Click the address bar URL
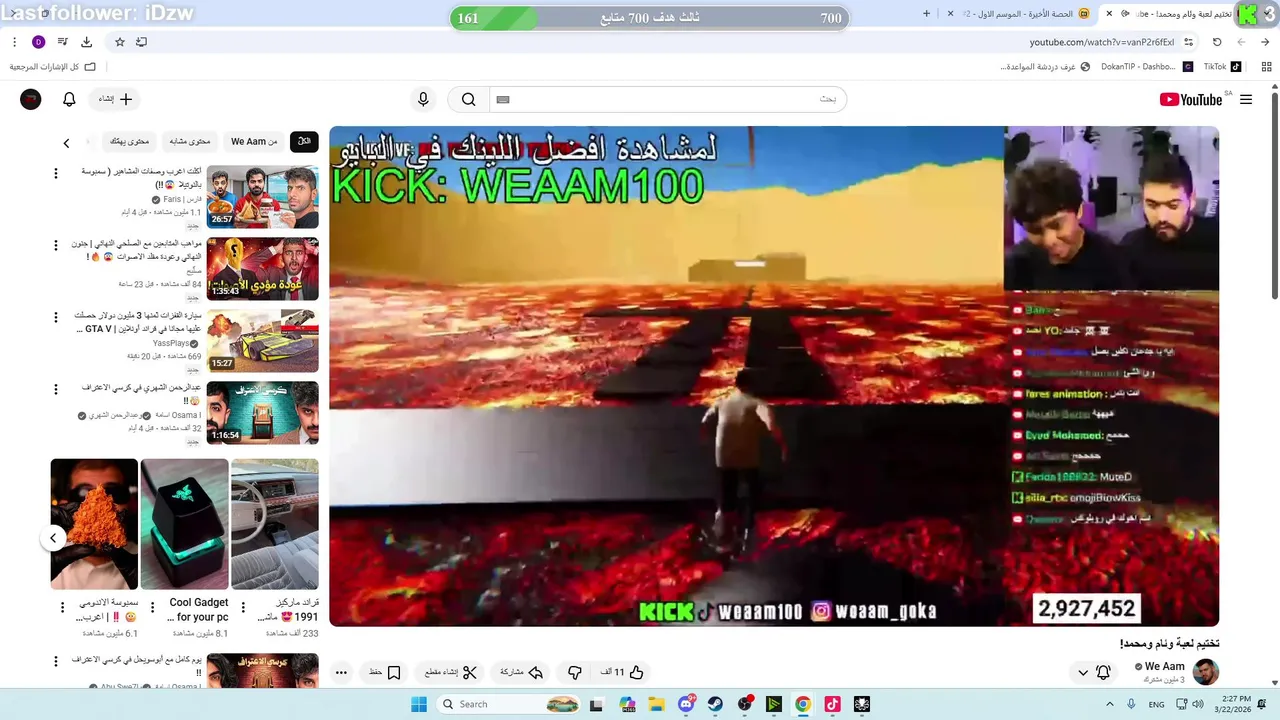This screenshot has width=1280, height=720. pyautogui.click(x=1102, y=42)
